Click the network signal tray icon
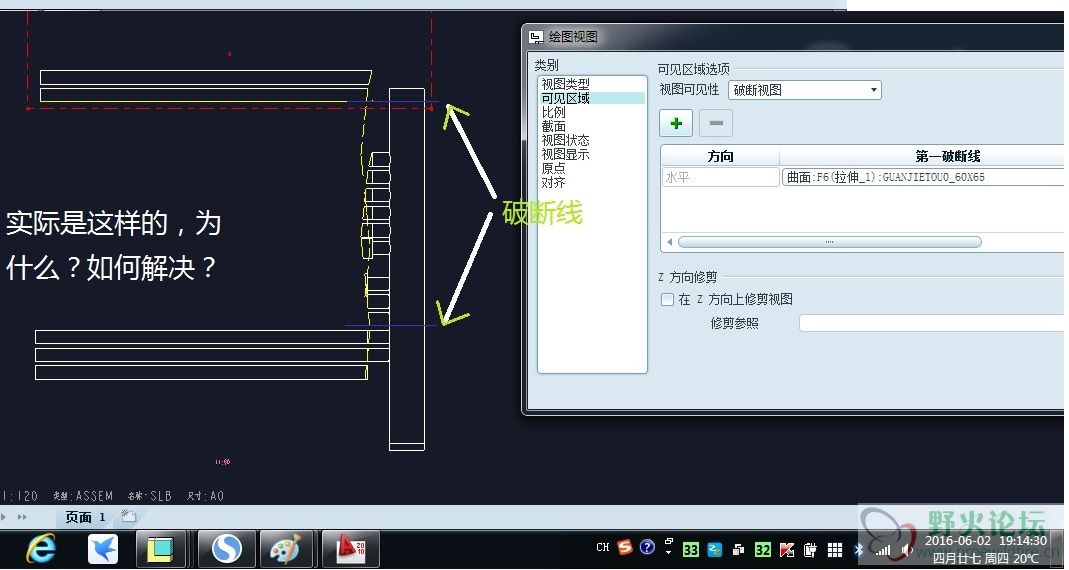Screen dimensions: 1069x570 883,550
